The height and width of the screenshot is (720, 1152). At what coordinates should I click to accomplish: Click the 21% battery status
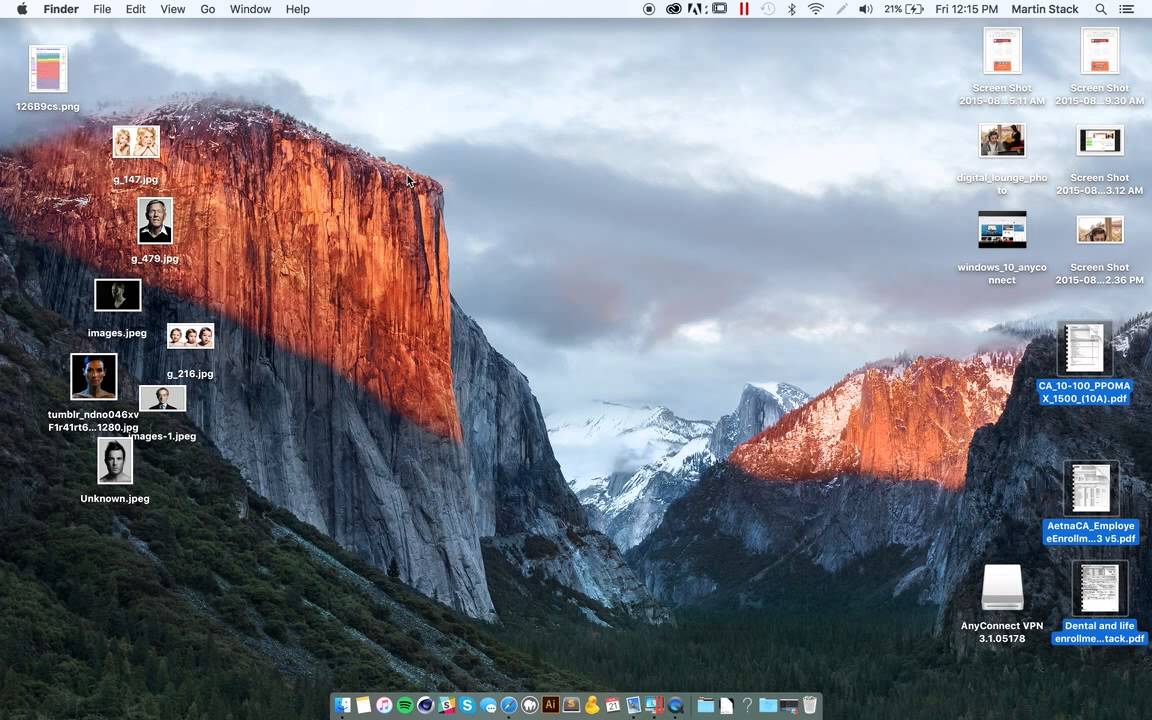point(904,9)
